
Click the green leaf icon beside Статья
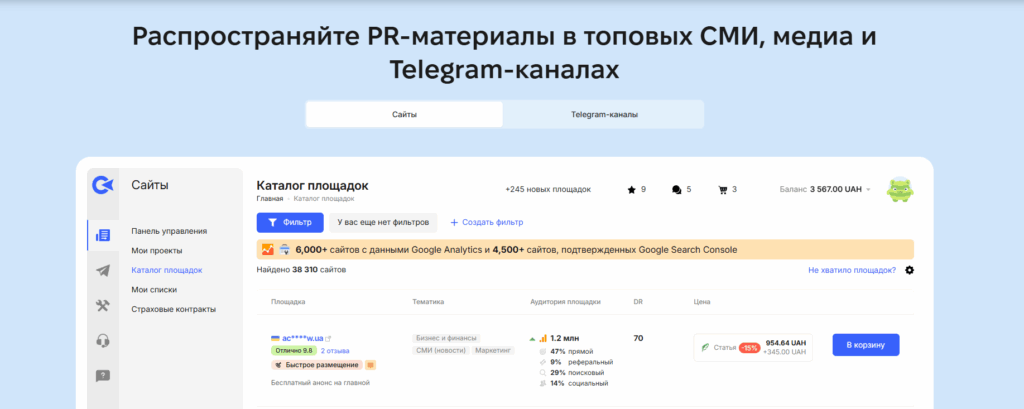706,348
